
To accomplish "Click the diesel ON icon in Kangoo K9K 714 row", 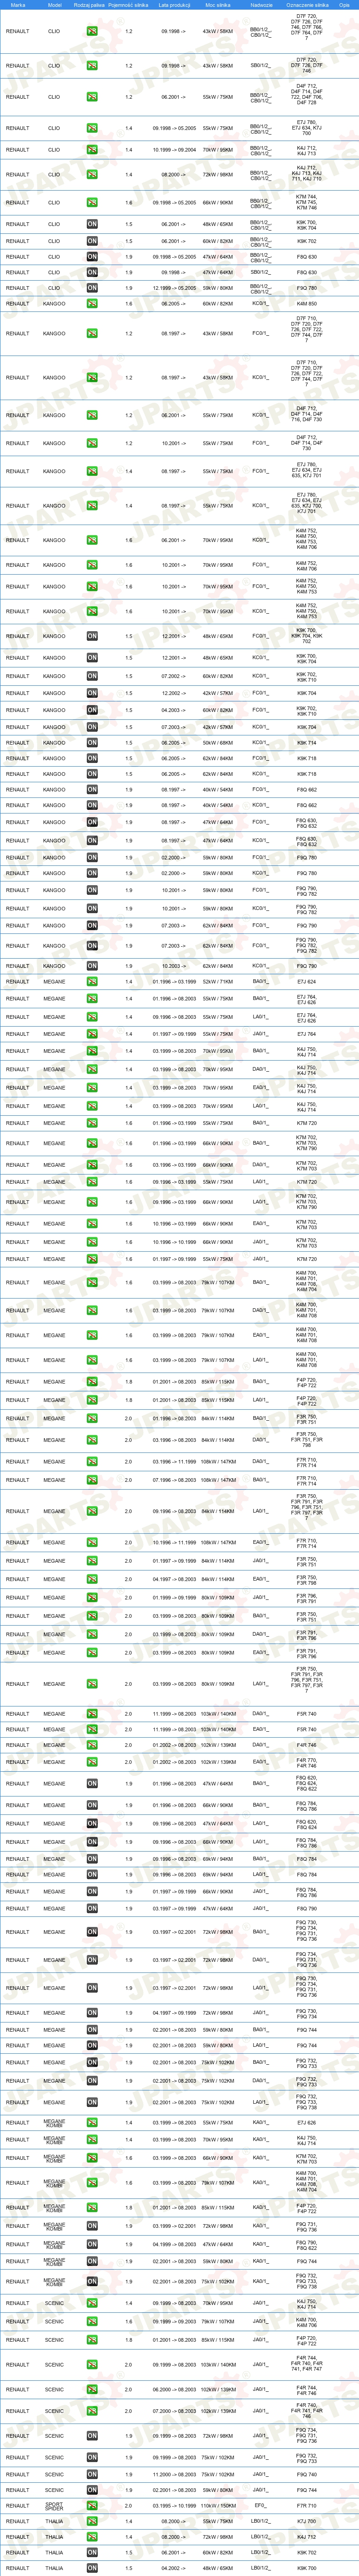I will click(92, 743).
